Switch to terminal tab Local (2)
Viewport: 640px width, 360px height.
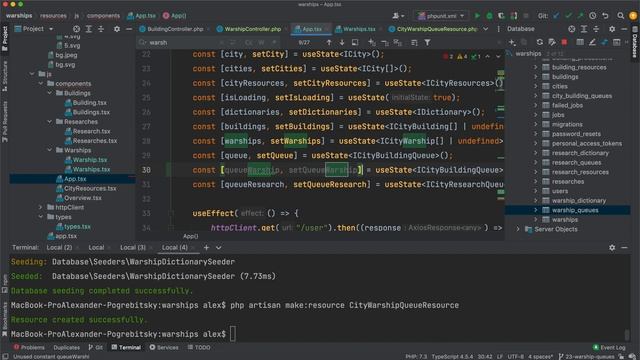59,247
